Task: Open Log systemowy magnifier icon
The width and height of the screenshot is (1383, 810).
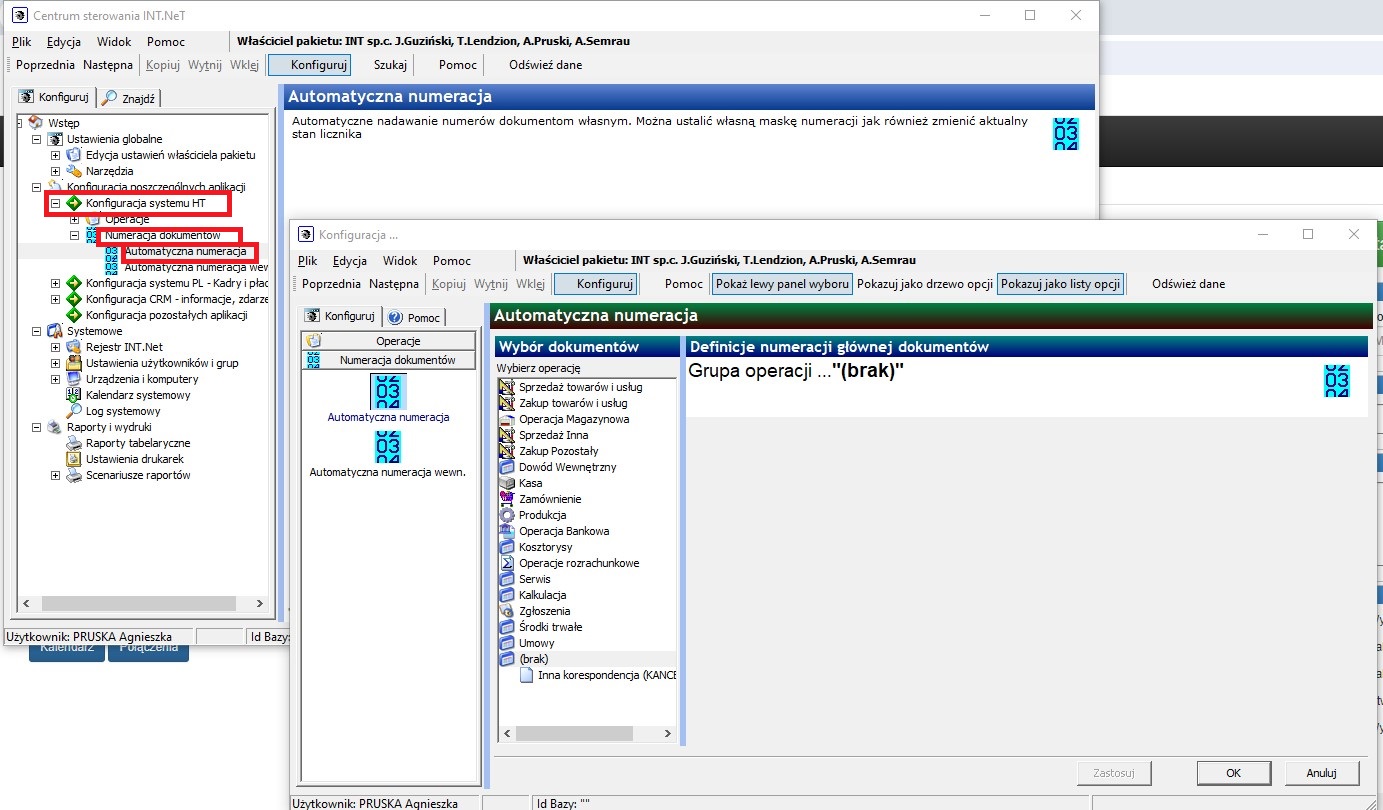Action: click(x=74, y=411)
